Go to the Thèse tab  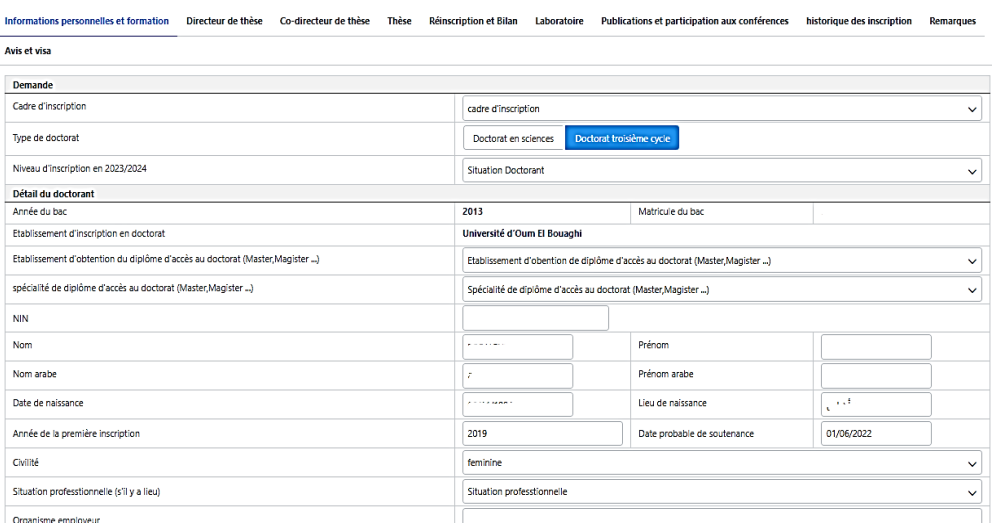[x=398, y=21]
